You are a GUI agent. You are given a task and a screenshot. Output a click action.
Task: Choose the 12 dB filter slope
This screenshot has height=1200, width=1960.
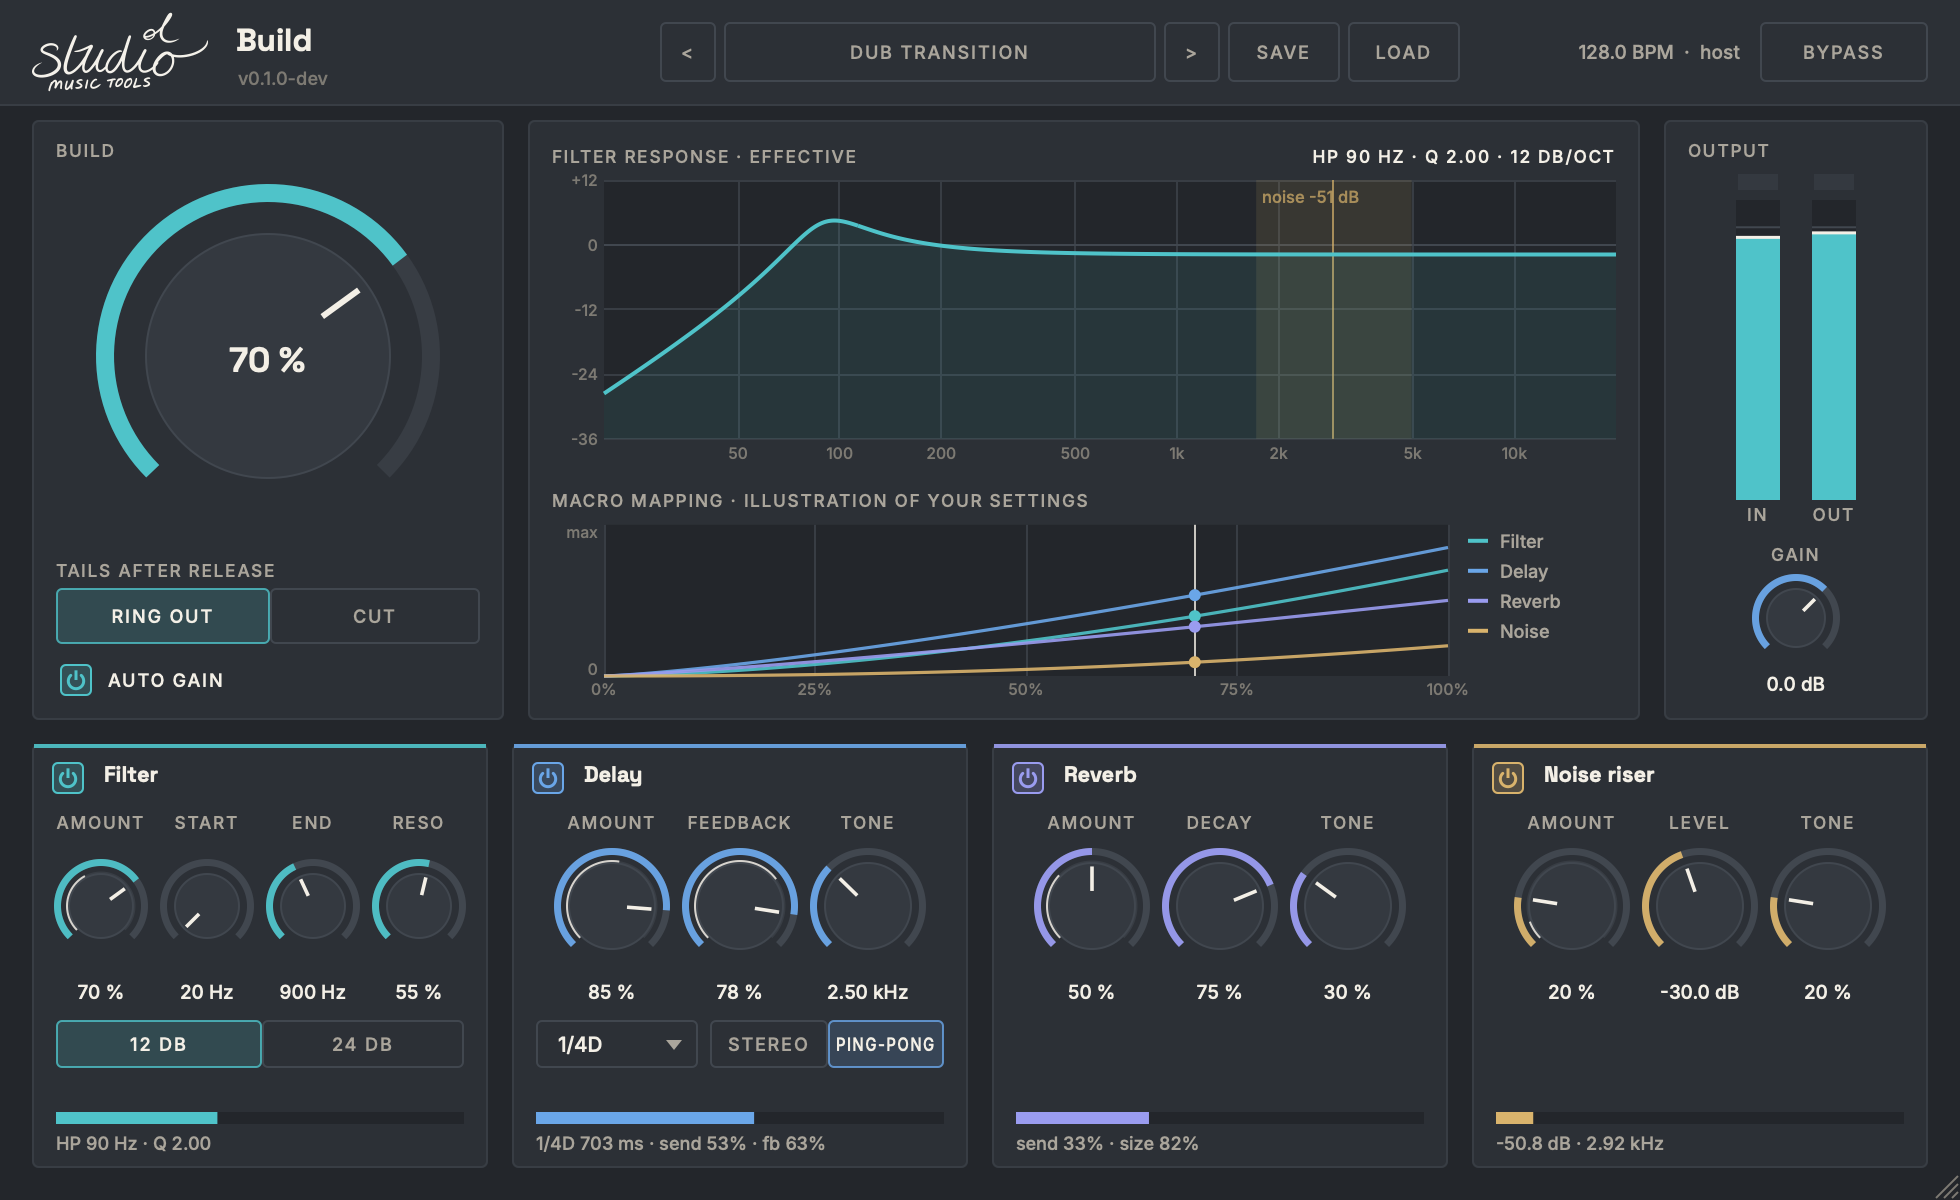pos(159,1044)
